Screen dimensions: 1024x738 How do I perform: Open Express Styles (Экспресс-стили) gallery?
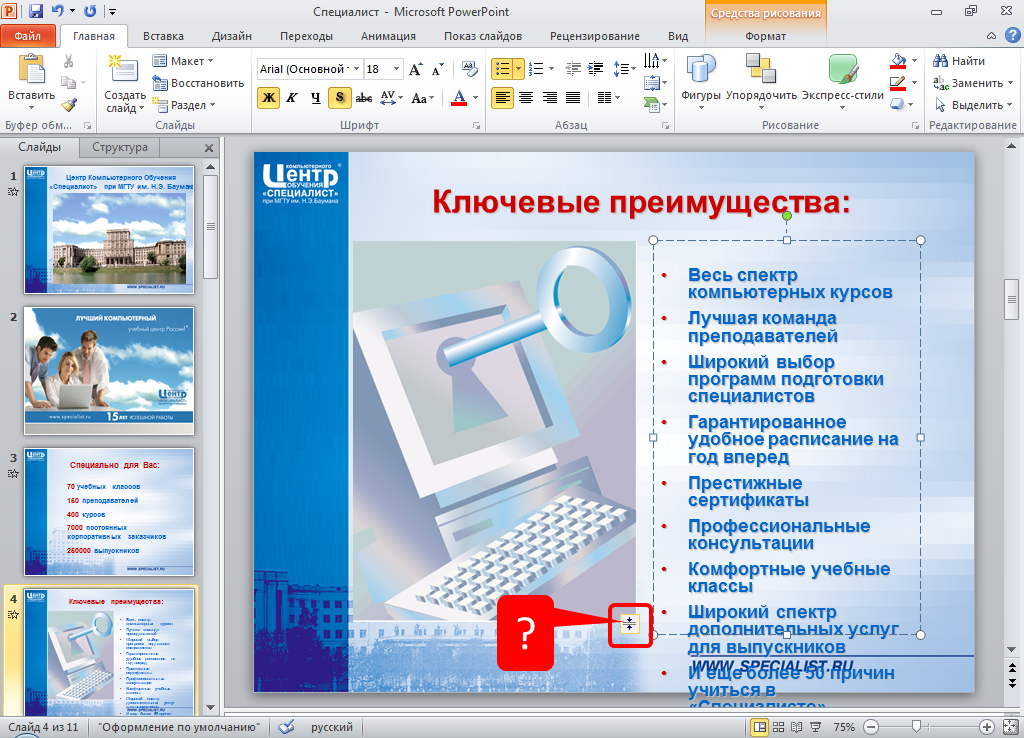click(842, 77)
